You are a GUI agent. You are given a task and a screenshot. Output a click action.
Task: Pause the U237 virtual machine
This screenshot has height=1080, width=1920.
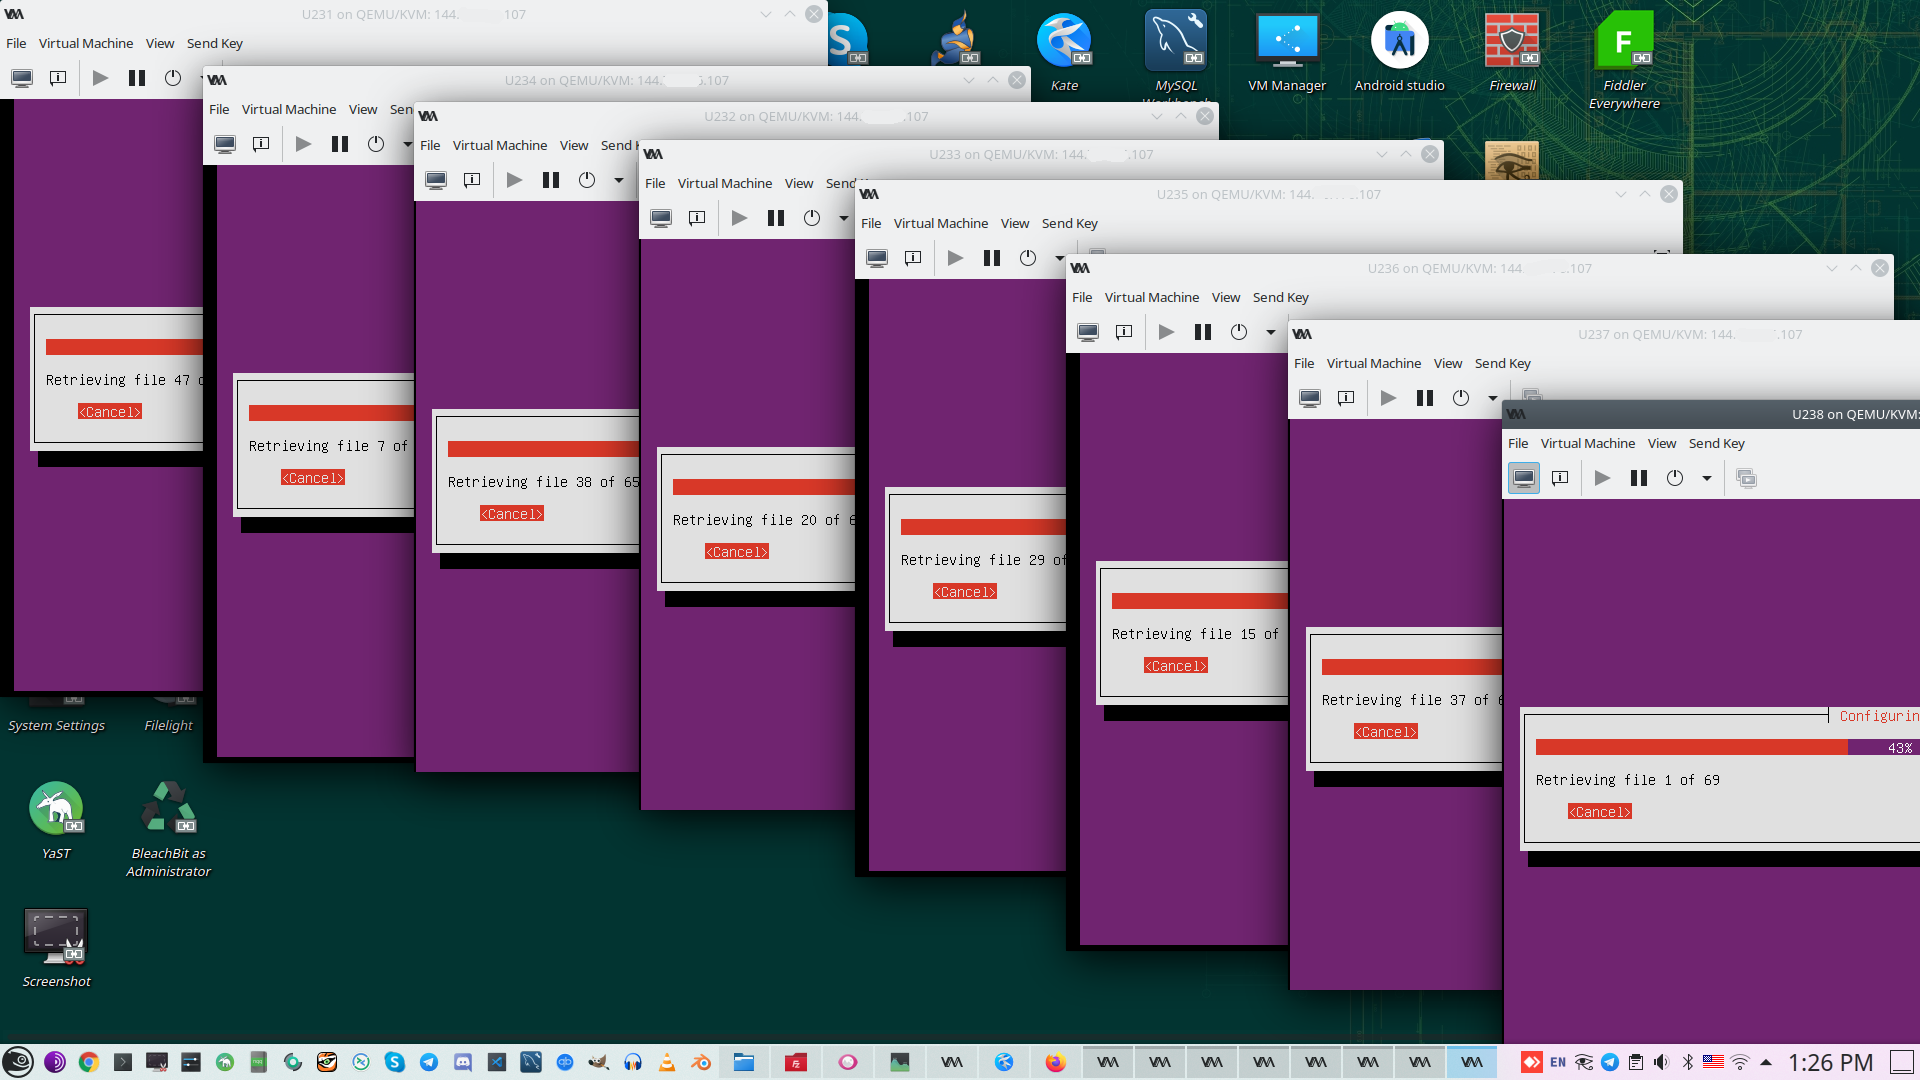[1424, 398]
